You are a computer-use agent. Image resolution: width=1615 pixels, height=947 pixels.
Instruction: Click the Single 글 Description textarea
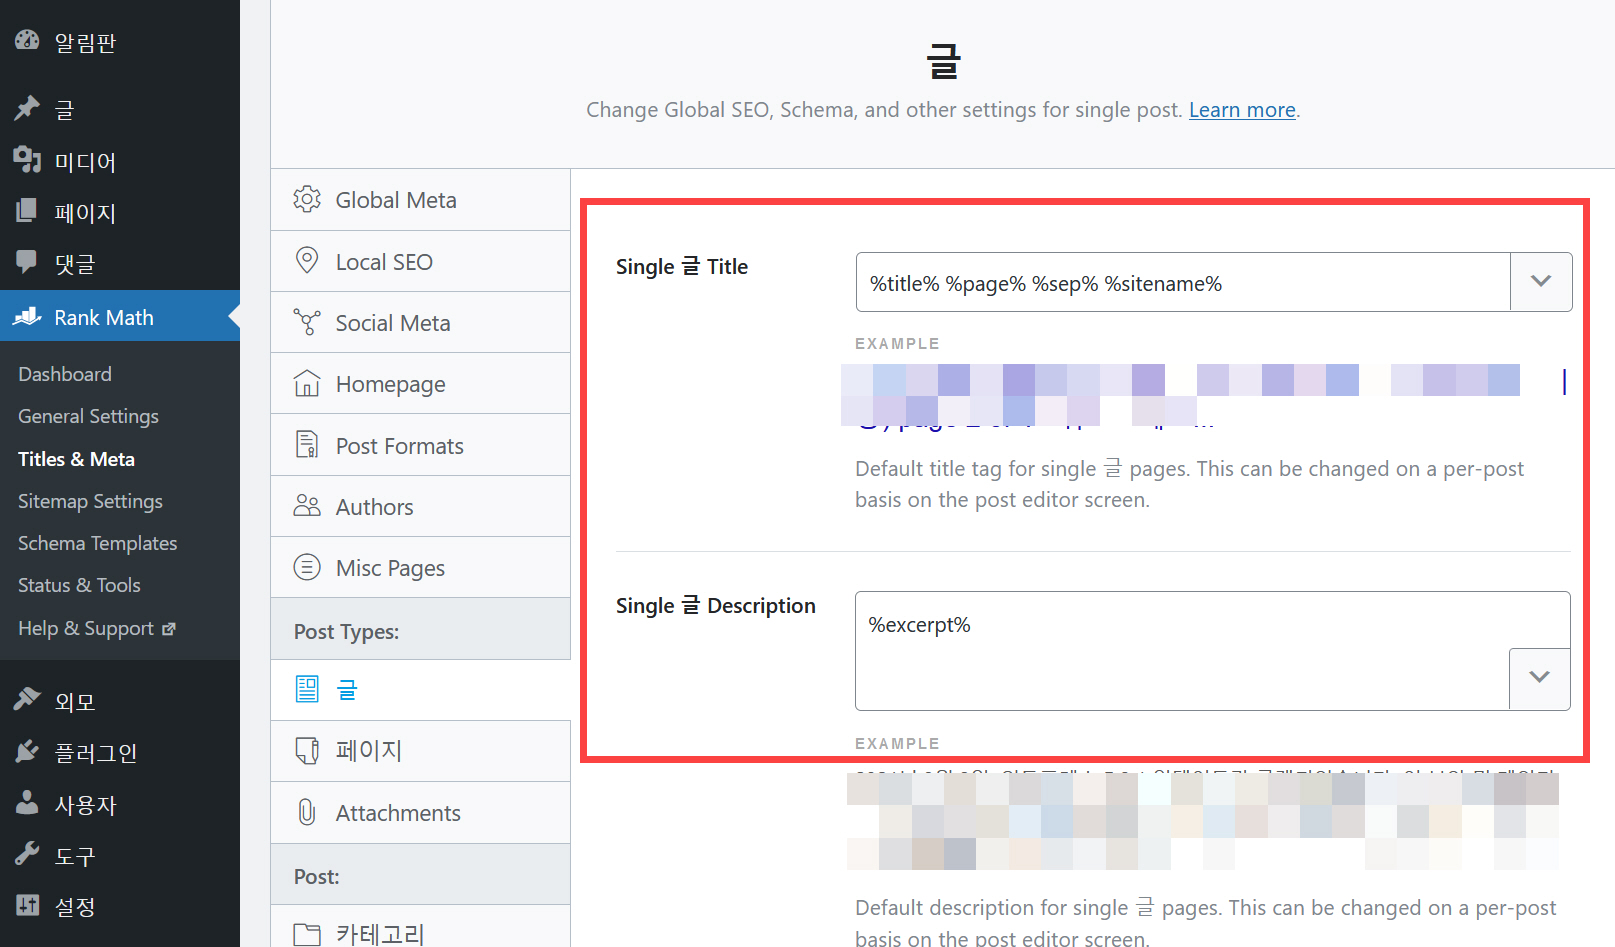[x=1212, y=650]
